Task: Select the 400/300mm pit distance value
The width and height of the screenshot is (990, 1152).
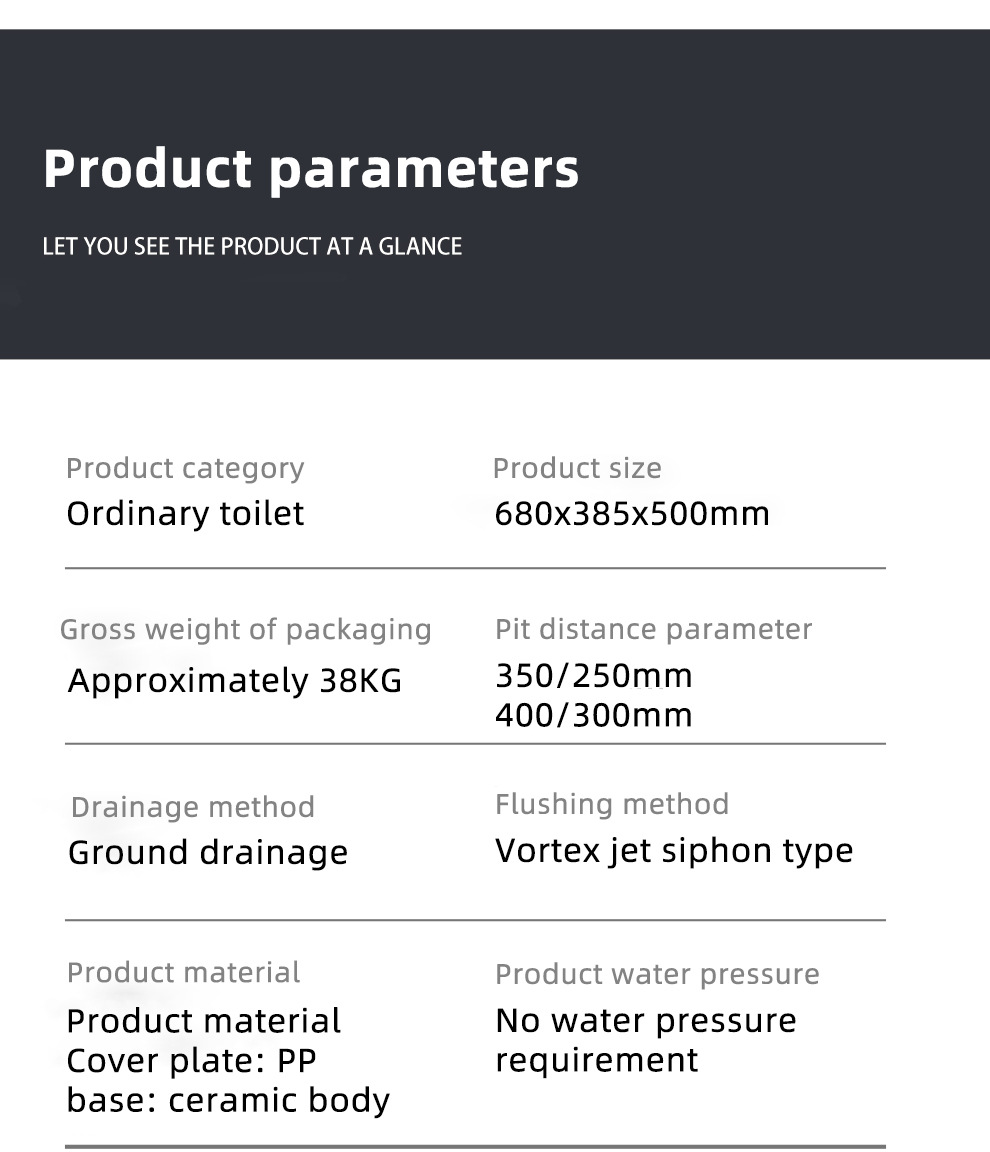Action: (593, 715)
